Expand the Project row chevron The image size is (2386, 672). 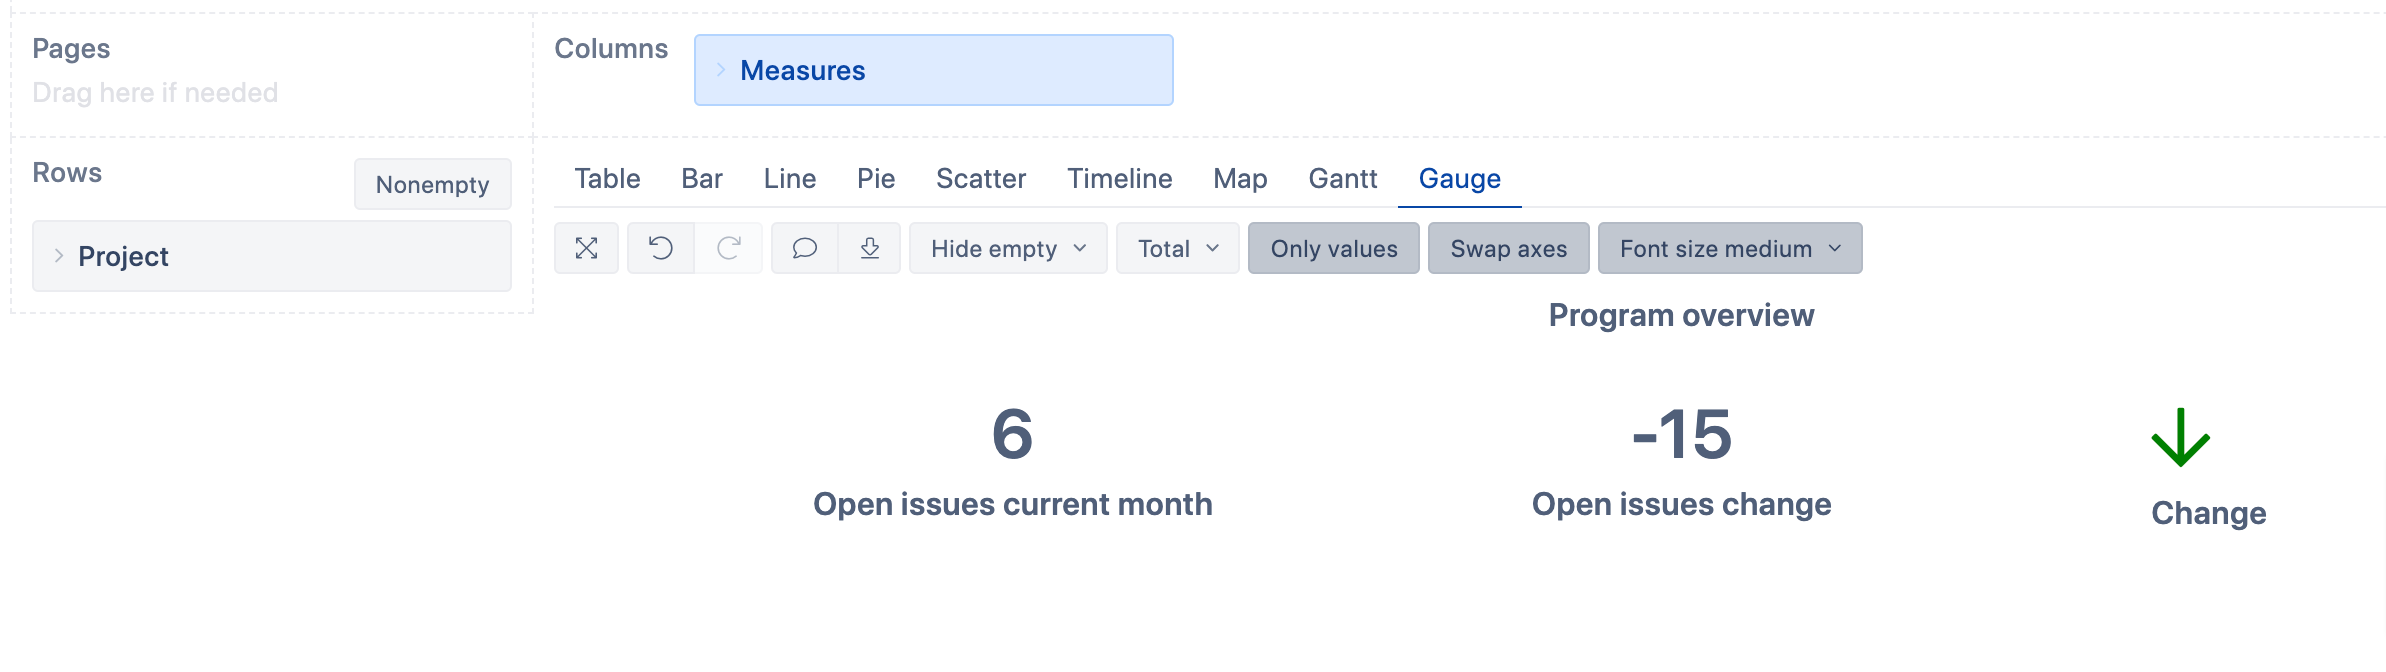59,256
